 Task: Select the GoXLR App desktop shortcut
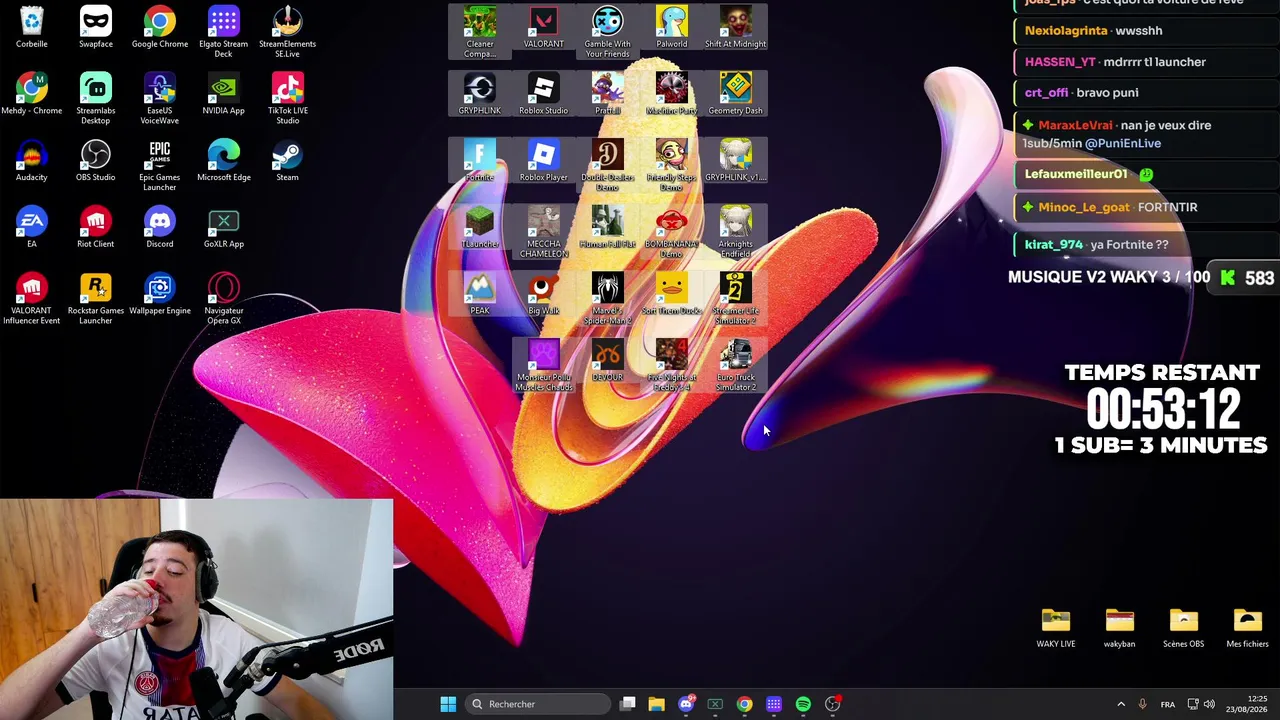tap(224, 228)
